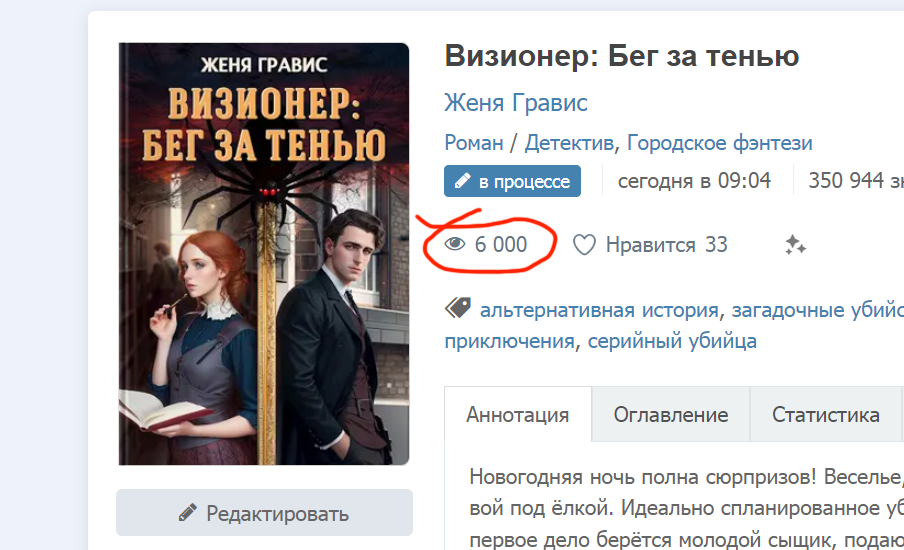This screenshot has height=550, width=904.
Task: Click the 'в процессе' status badge
Action: tap(513, 181)
